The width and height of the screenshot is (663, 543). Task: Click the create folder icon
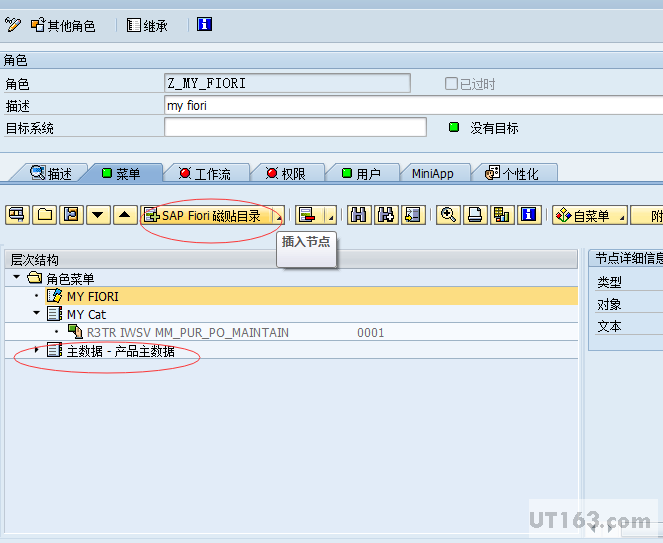[x=44, y=215]
